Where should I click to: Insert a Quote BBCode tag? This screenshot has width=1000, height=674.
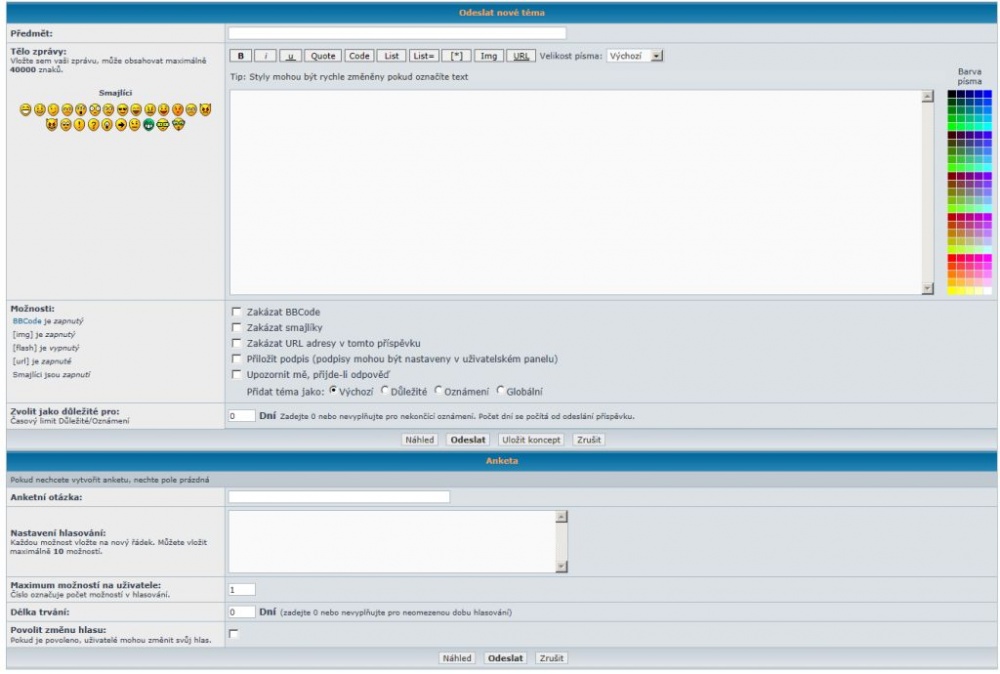click(323, 56)
